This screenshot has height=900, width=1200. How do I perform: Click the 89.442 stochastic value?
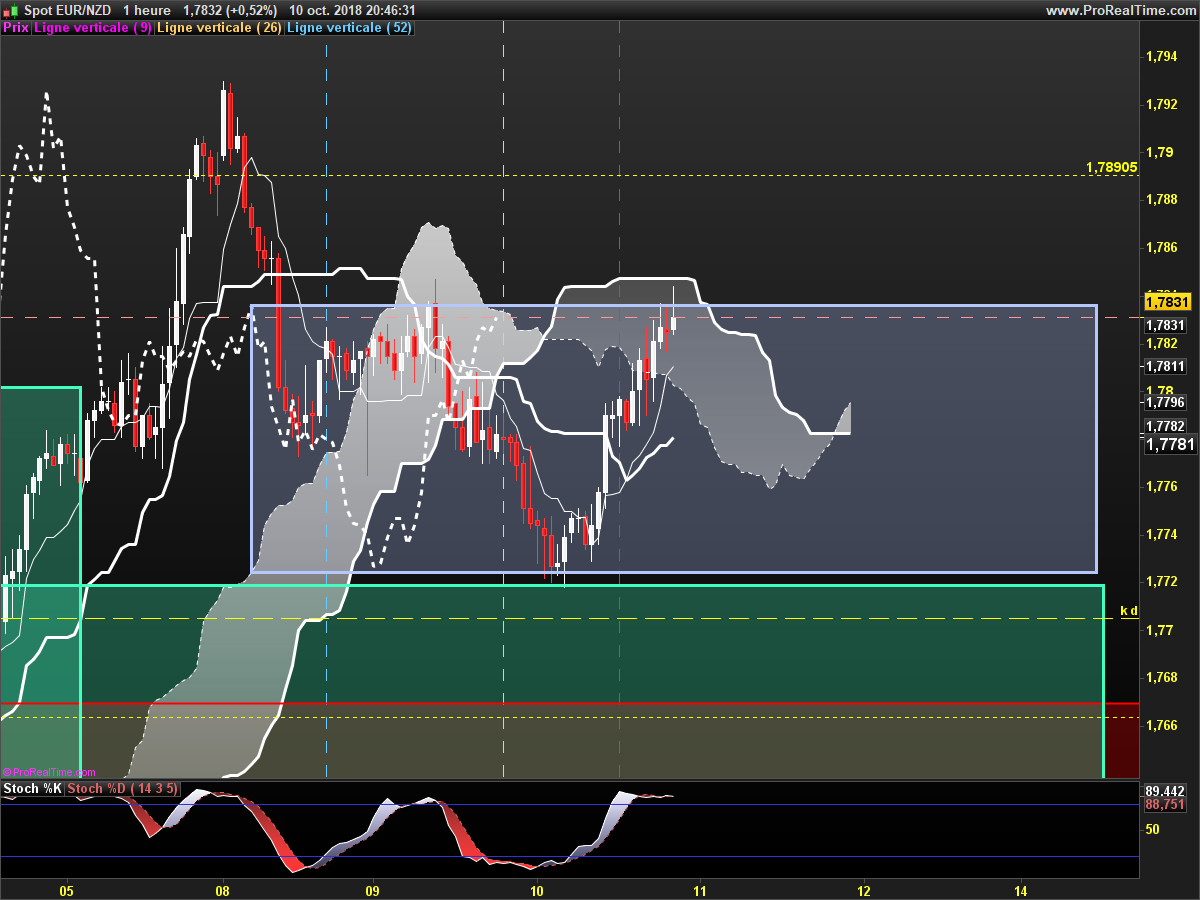coord(1165,790)
